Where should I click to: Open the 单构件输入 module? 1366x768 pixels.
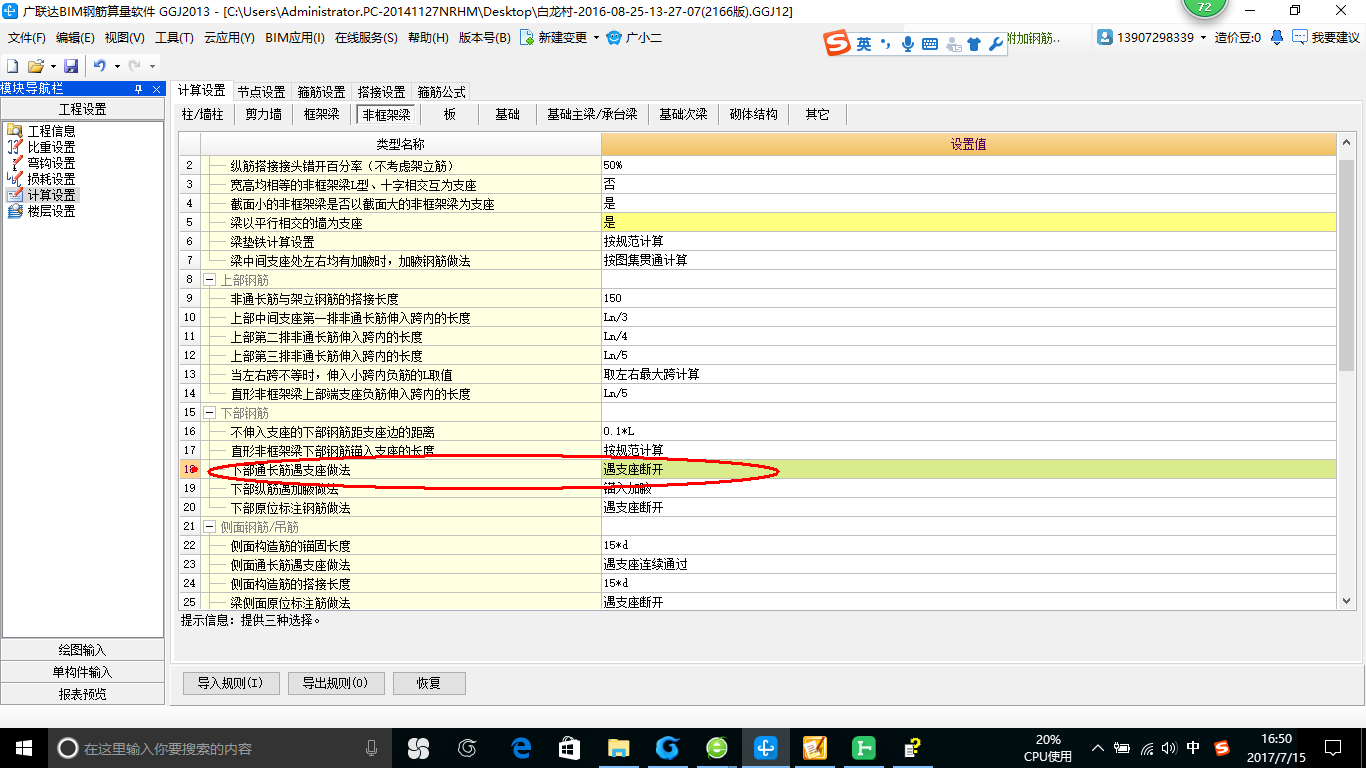click(82, 672)
